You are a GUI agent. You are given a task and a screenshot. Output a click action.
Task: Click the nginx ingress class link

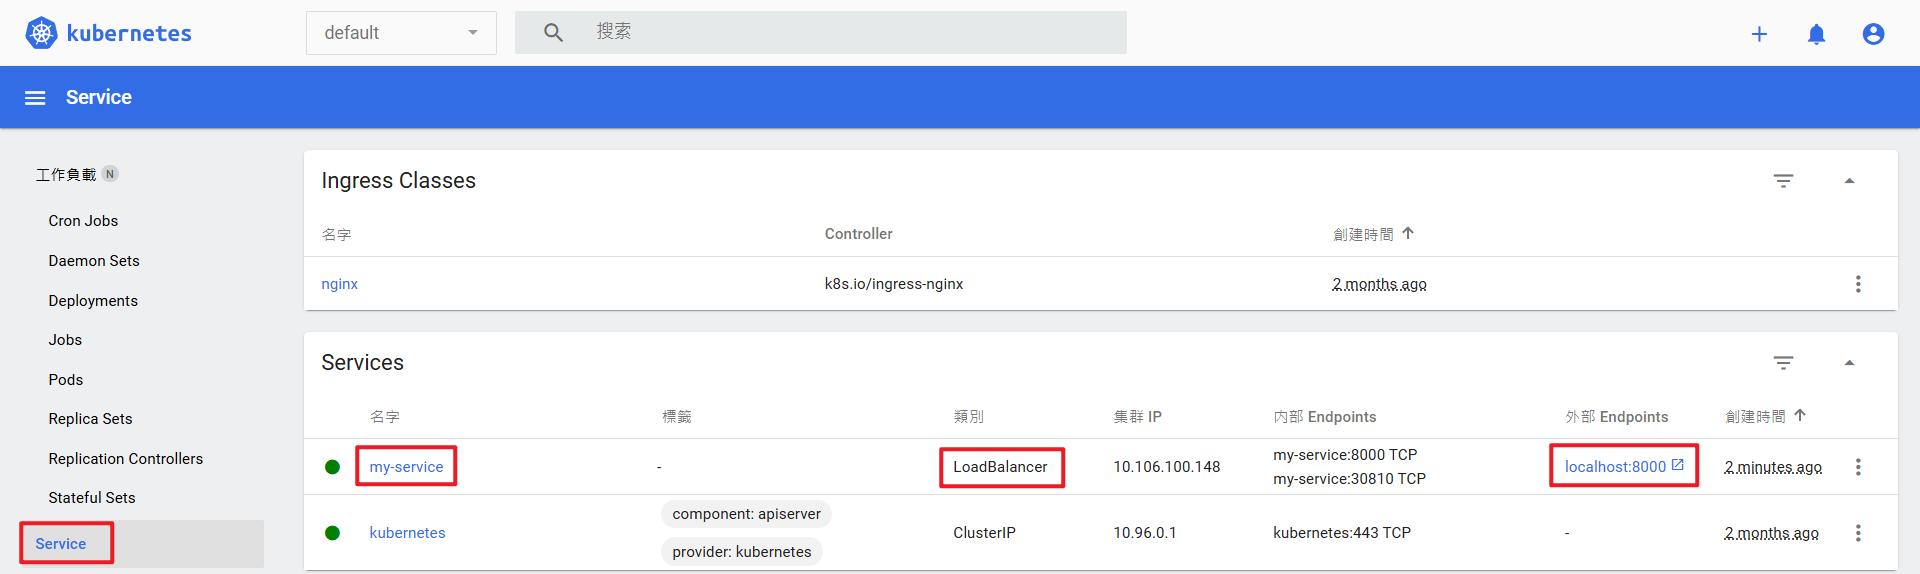[x=339, y=284]
